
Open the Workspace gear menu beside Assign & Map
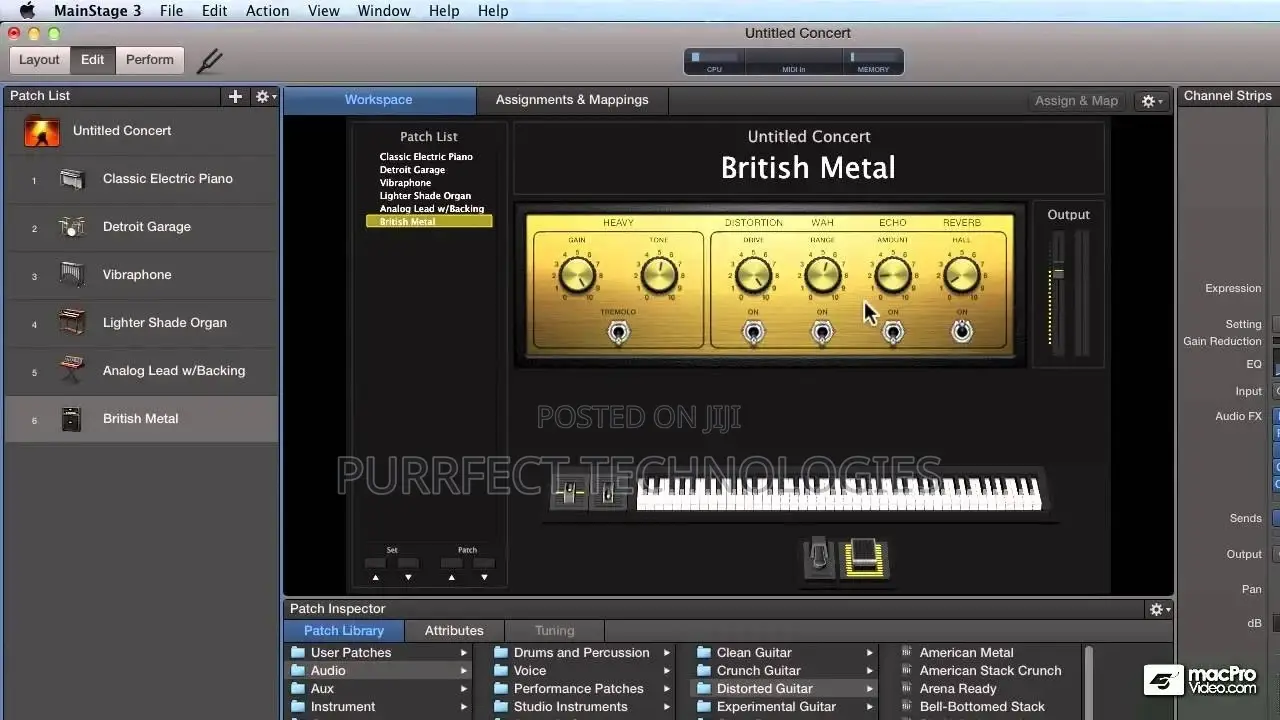pyautogui.click(x=1152, y=101)
